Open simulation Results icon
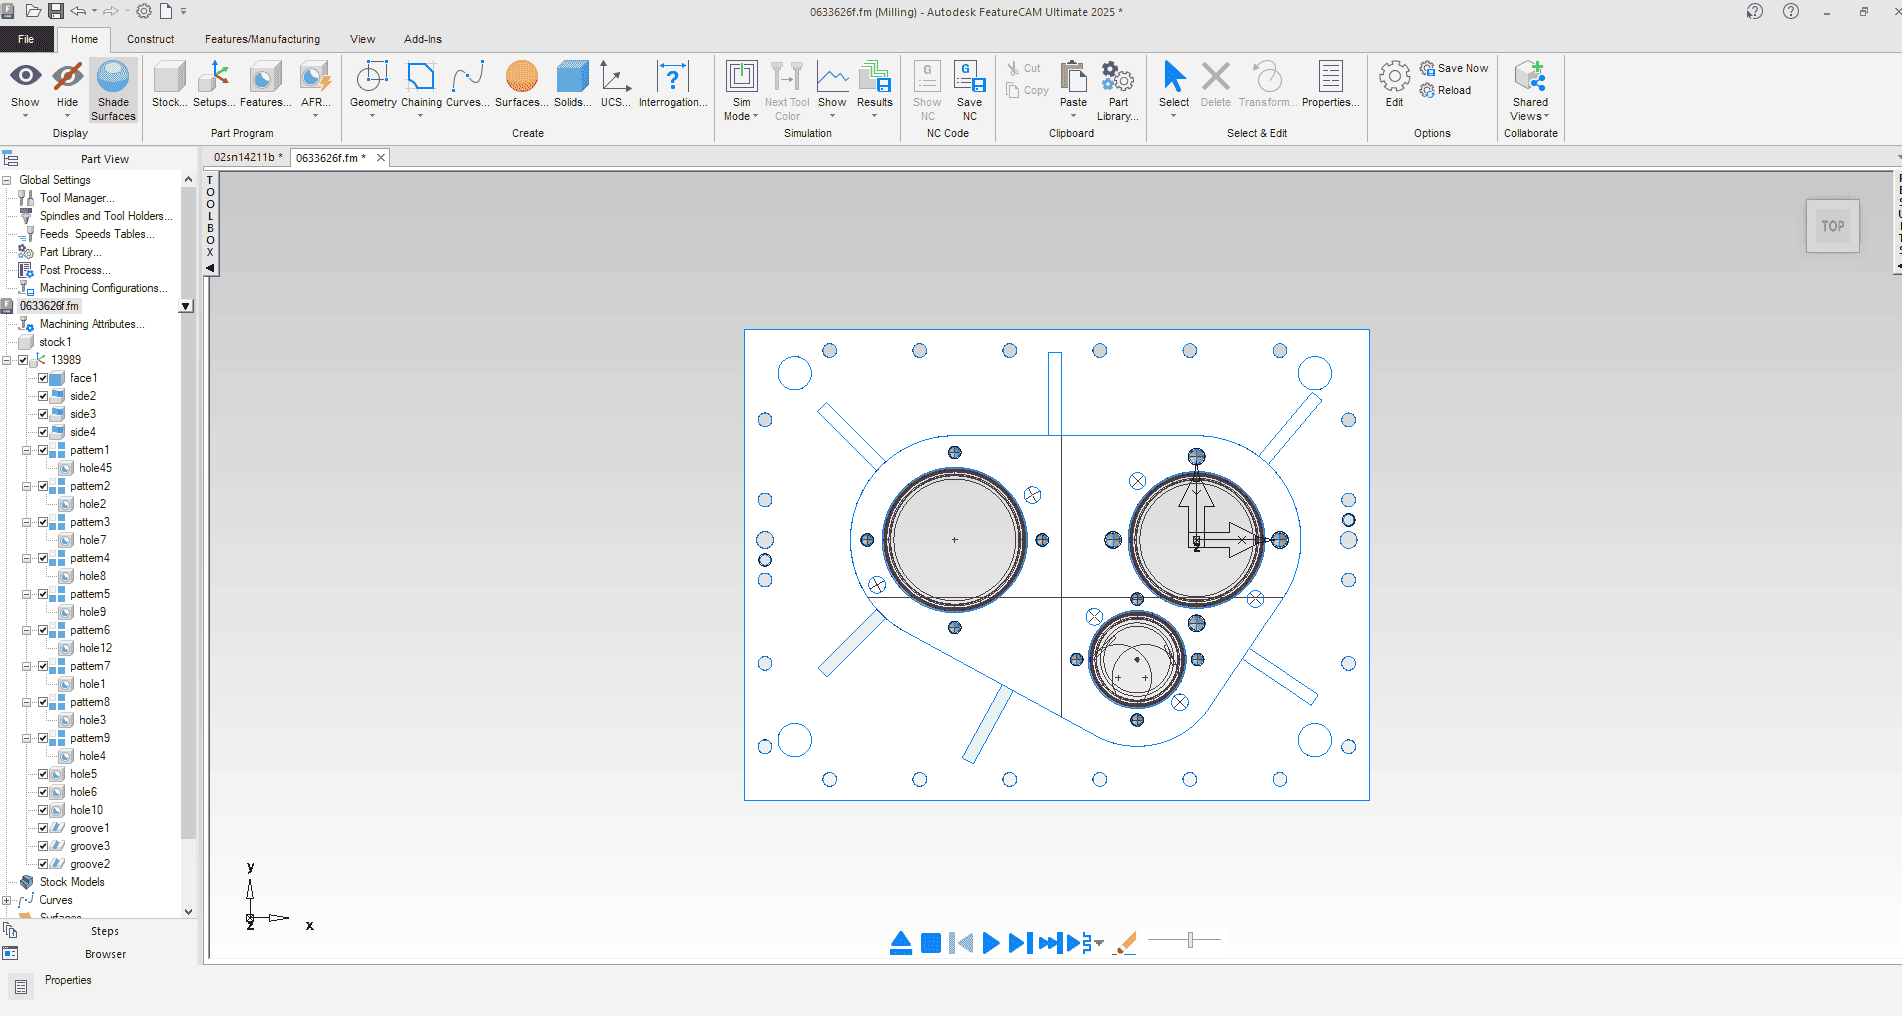 (x=874, y=78)
